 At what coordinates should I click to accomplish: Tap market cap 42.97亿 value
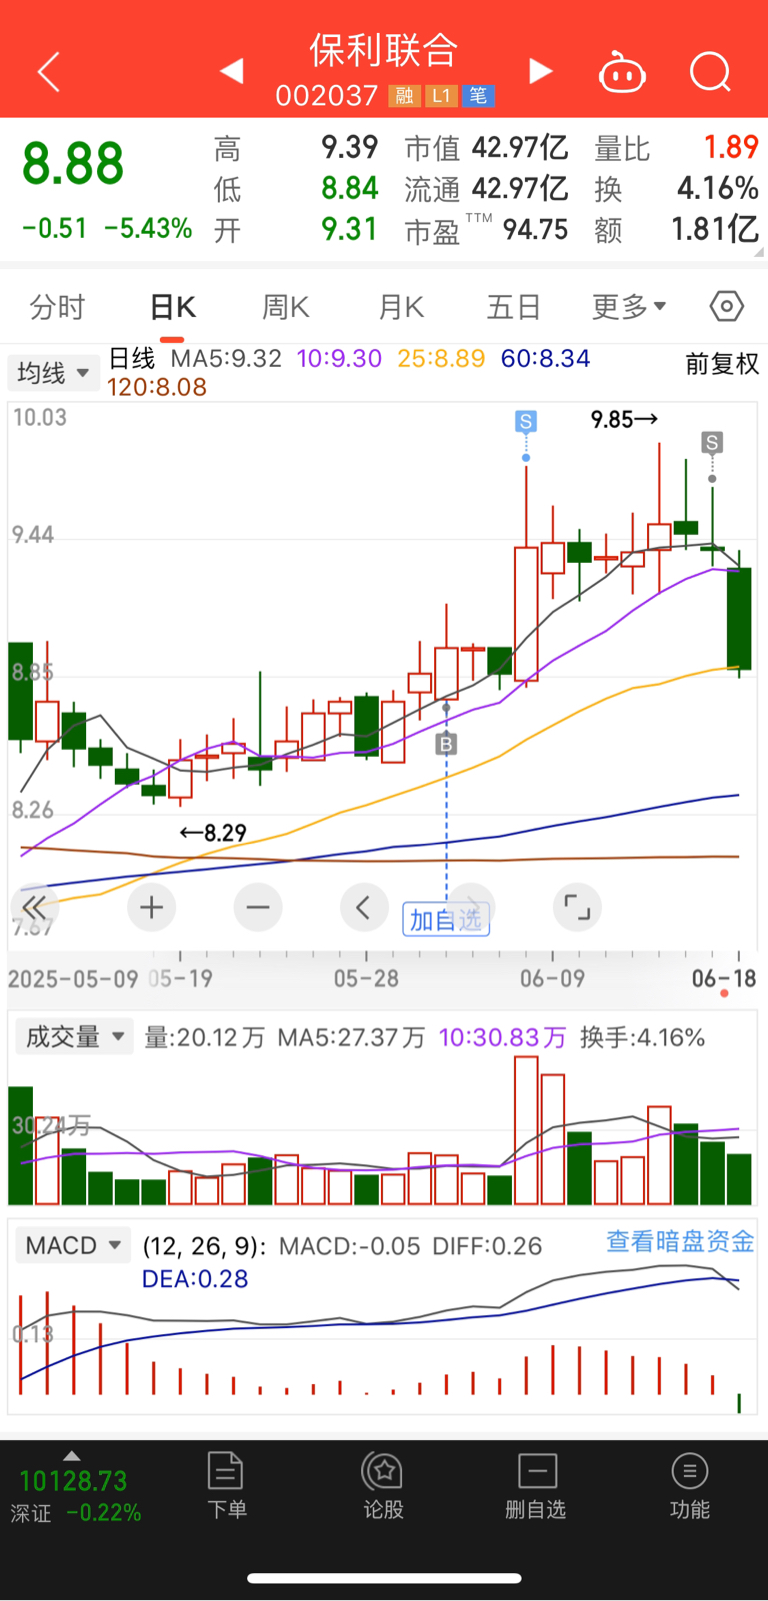pos(520,148)
